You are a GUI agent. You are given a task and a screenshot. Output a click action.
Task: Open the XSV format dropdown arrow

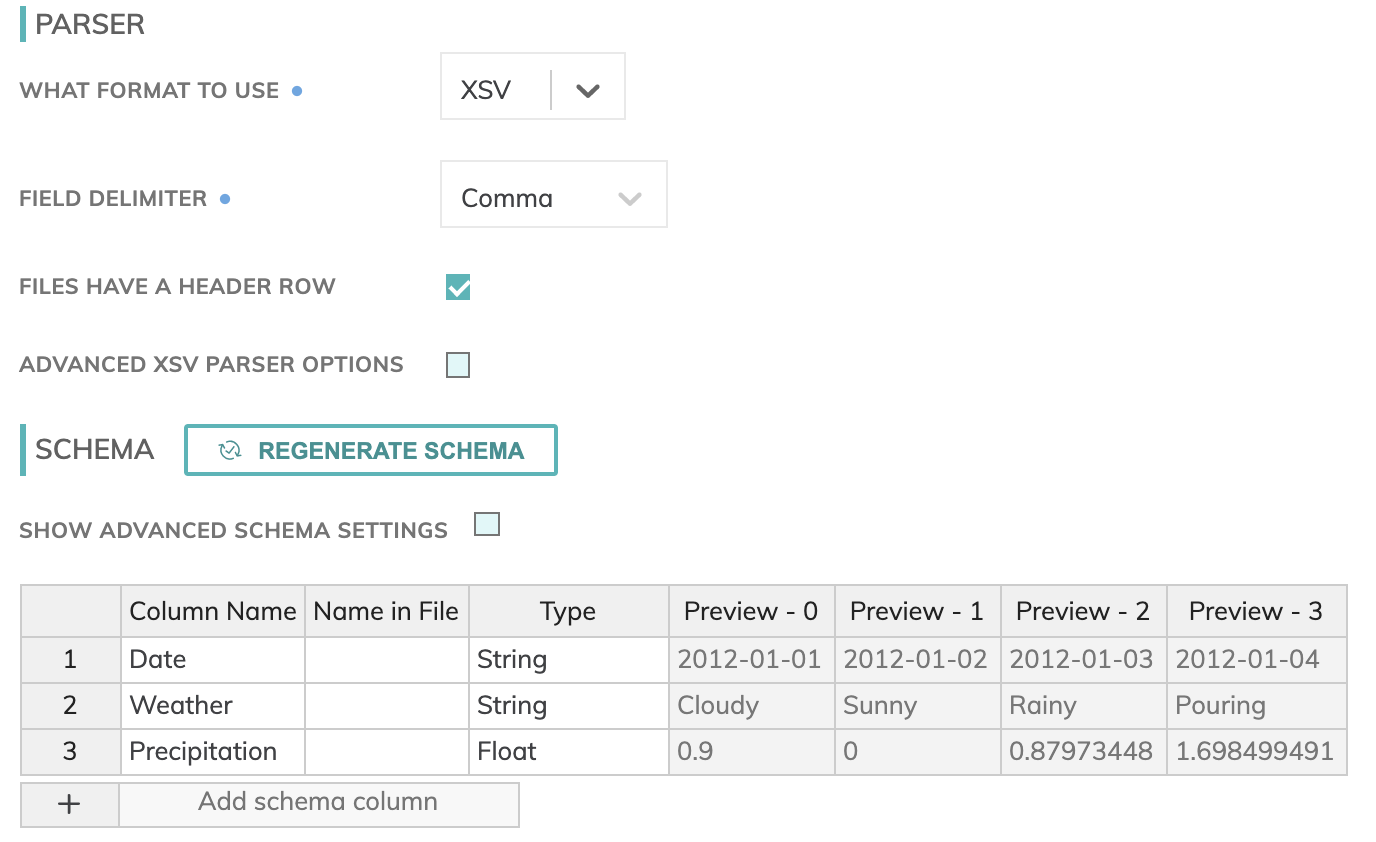(x=588, y=90)
